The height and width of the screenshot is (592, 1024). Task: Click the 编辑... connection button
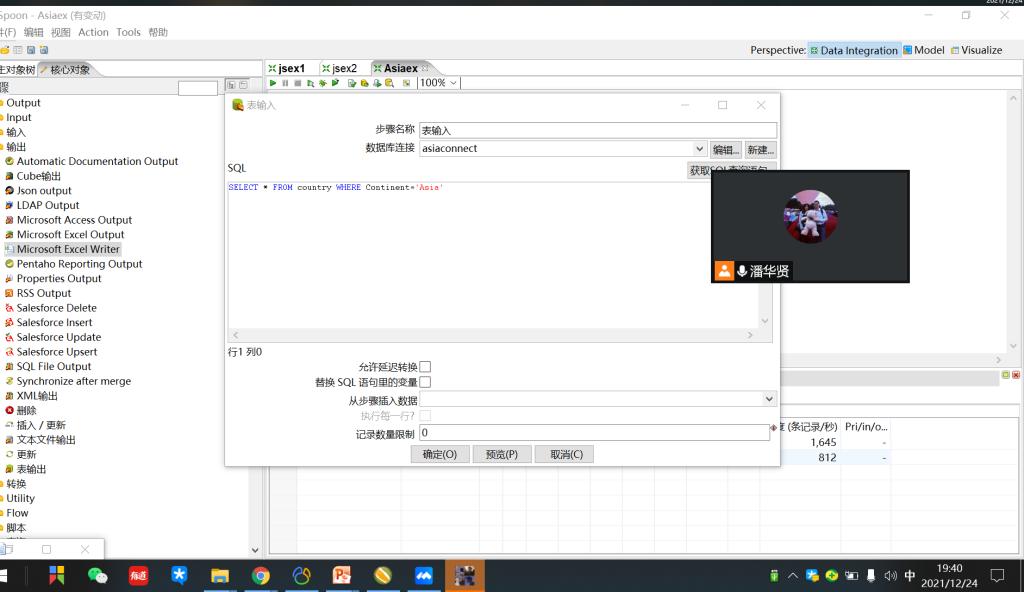tap(726, 150)
